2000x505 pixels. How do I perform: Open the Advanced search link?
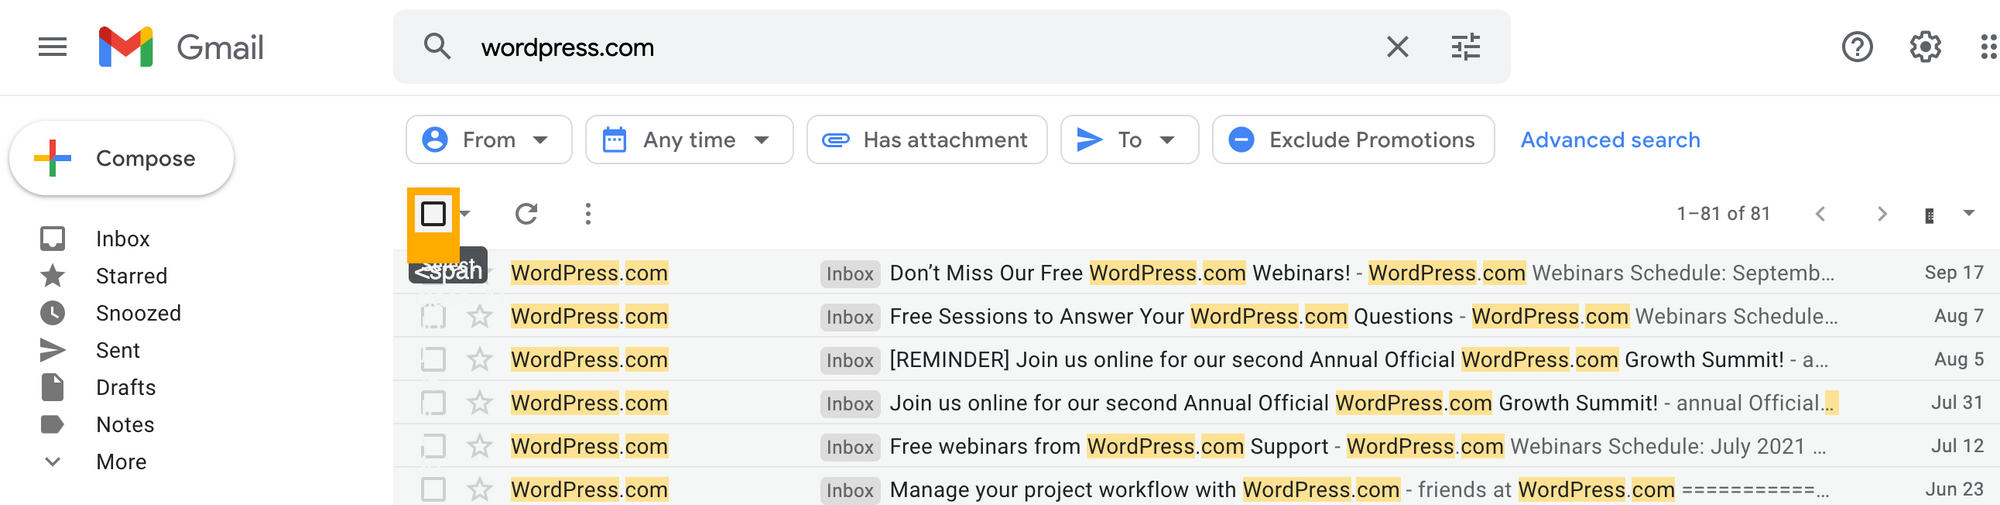(1610, 140)
